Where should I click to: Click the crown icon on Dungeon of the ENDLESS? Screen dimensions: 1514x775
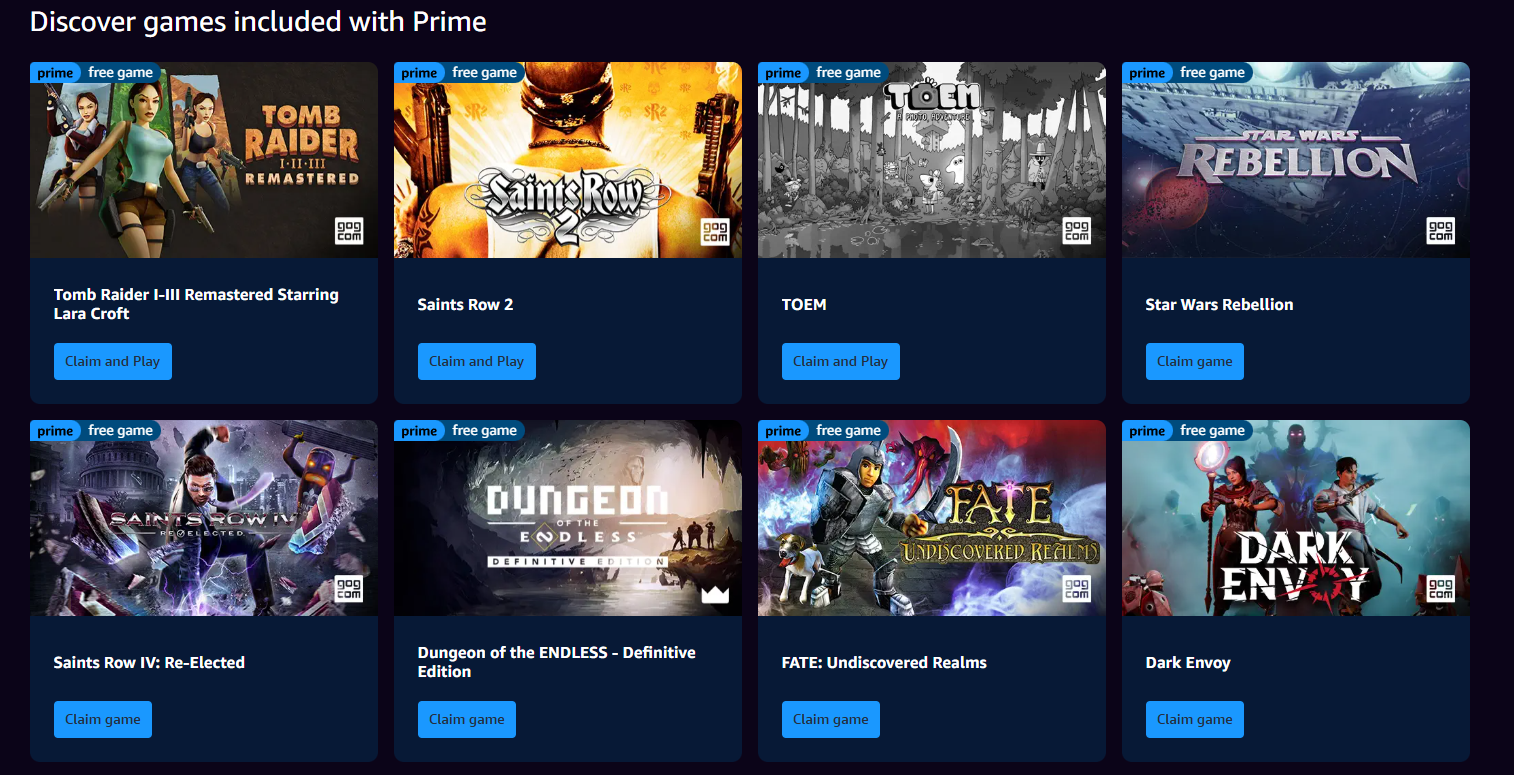[715, 594]
